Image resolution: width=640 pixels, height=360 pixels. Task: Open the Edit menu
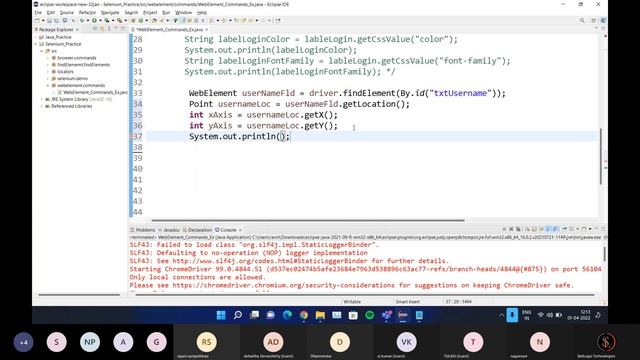click(x=51, y=13)
